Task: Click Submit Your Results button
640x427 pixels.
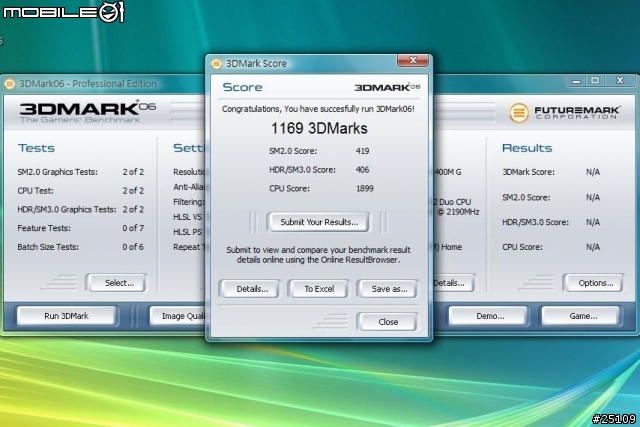Action: [318, 222]
